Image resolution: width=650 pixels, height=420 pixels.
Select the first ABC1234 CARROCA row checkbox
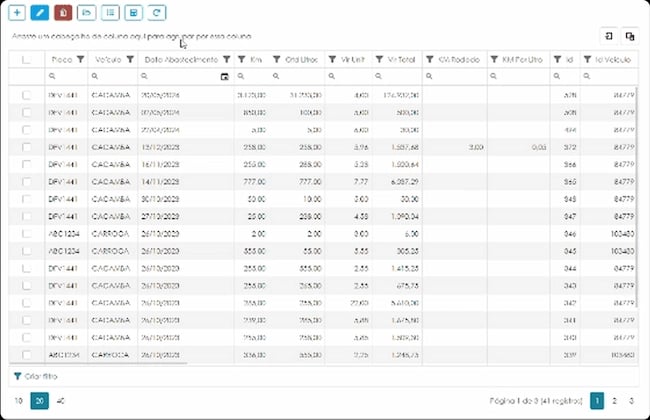pos(27,233)
